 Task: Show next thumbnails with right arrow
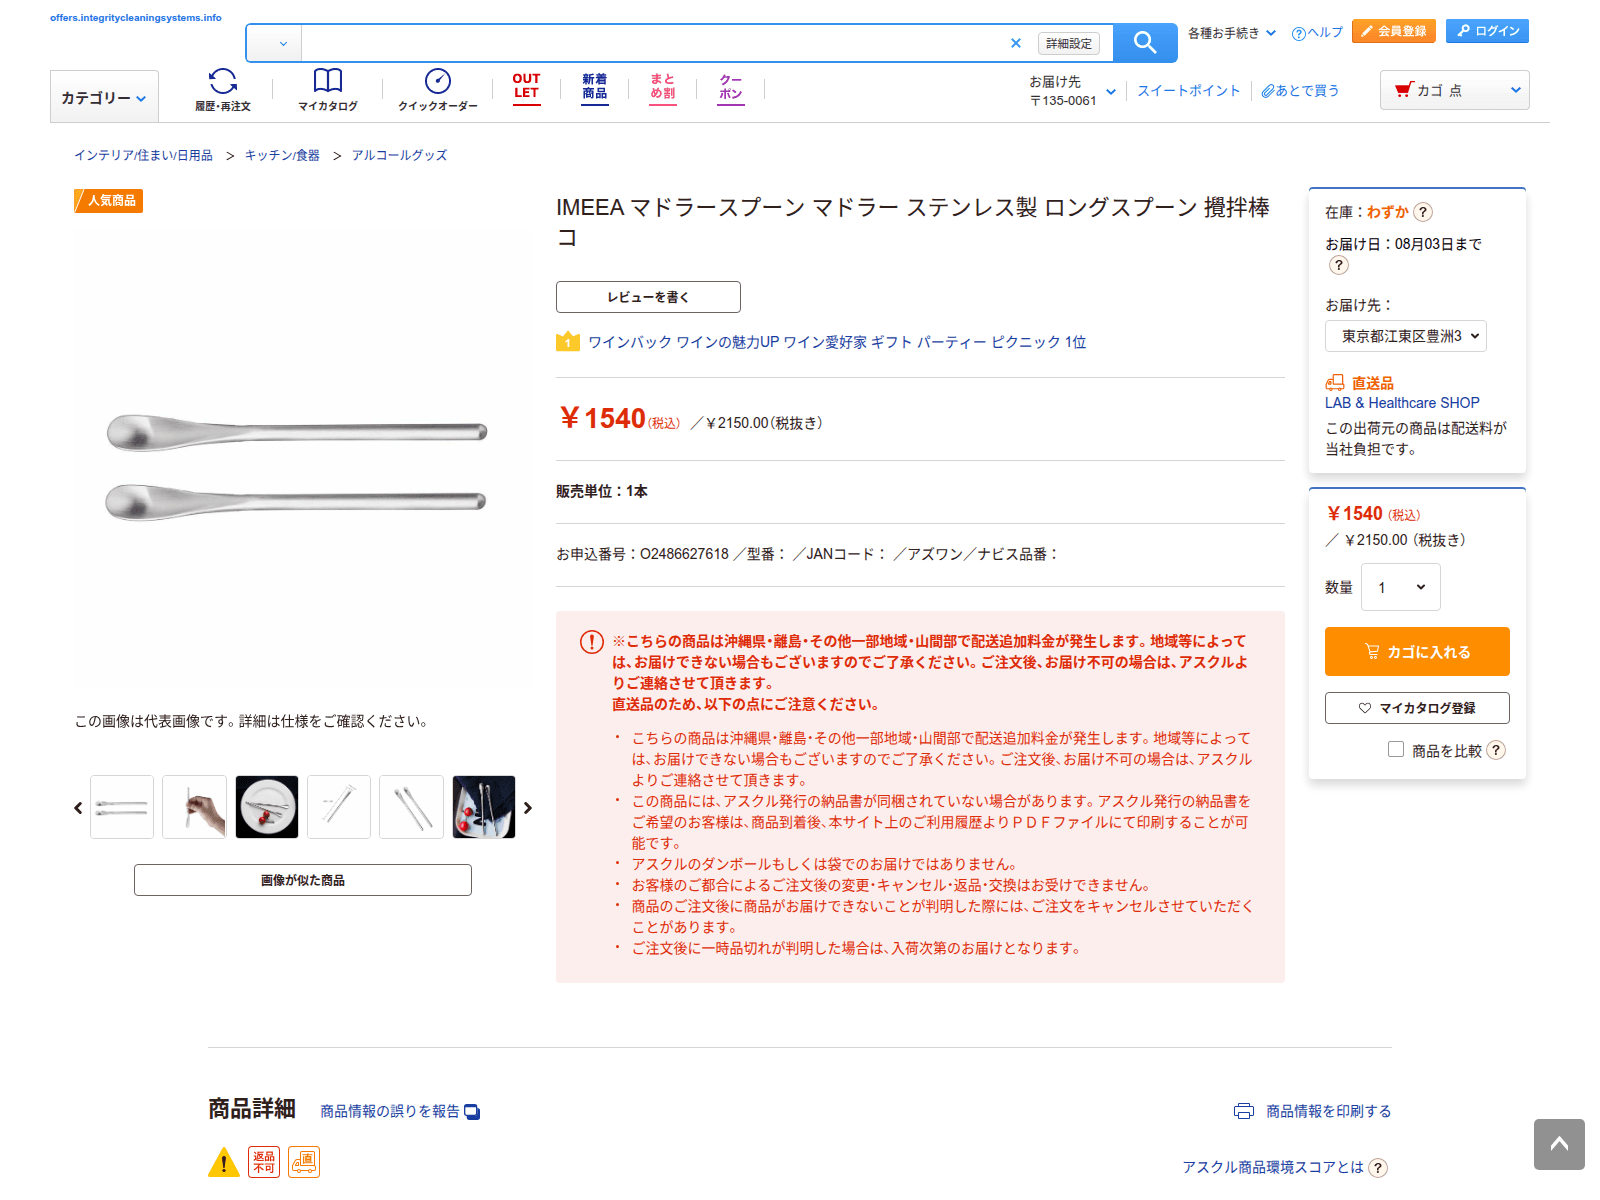[x=528, y=808]
